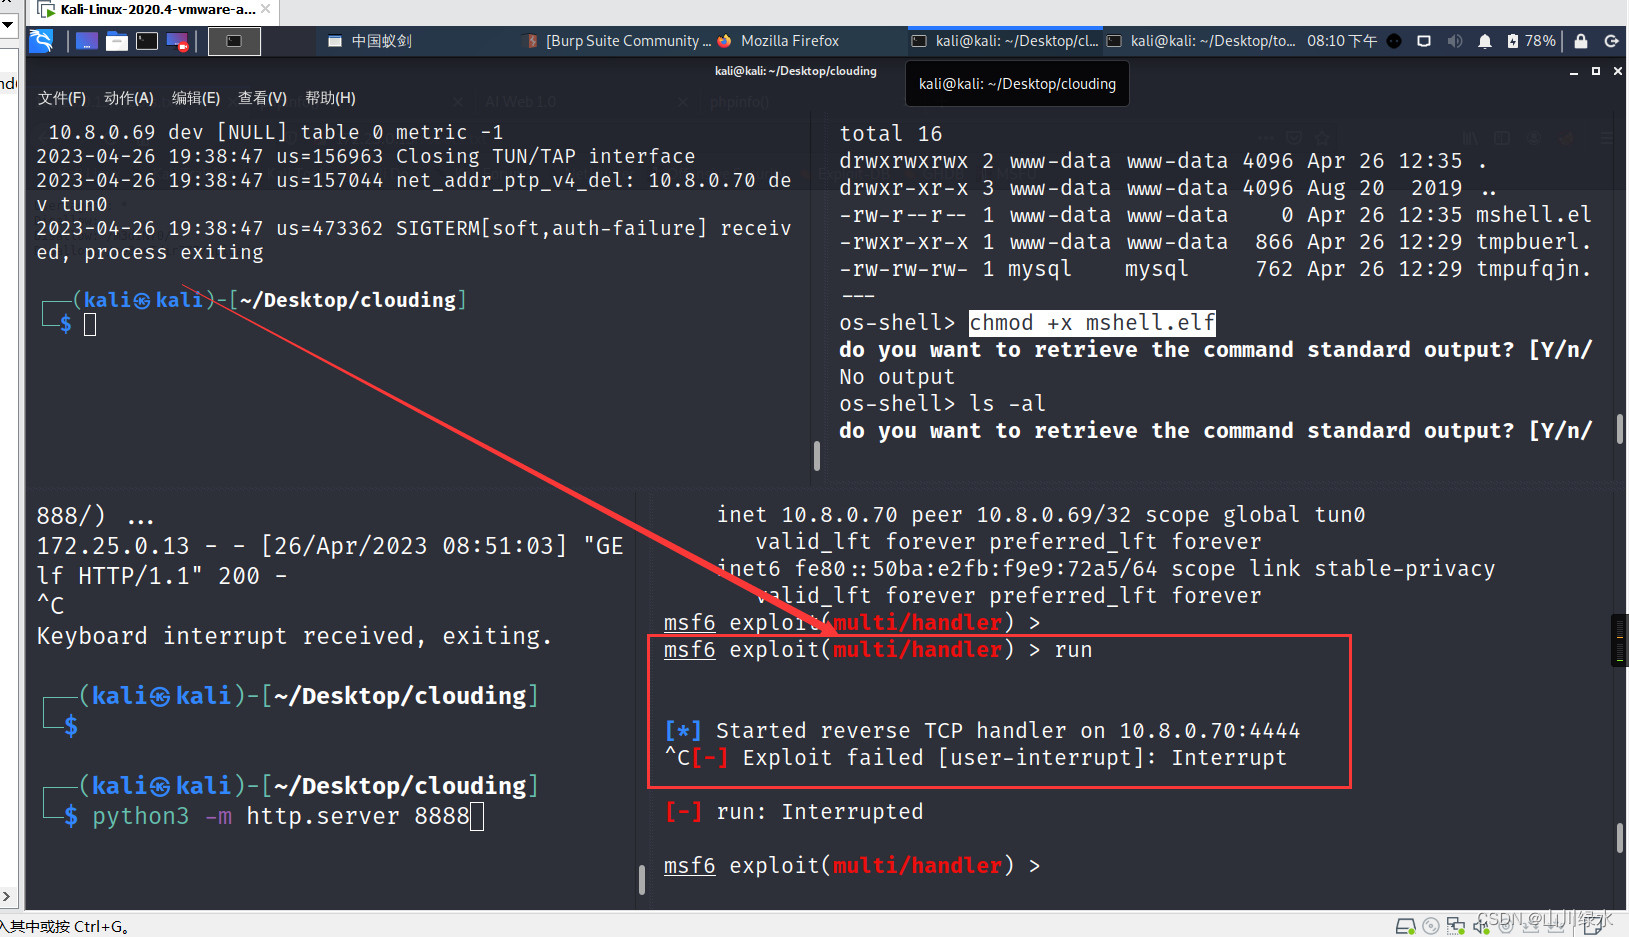Open the 文件(F) menu
The image size is (1629, 937).
[x=62, y=98]
